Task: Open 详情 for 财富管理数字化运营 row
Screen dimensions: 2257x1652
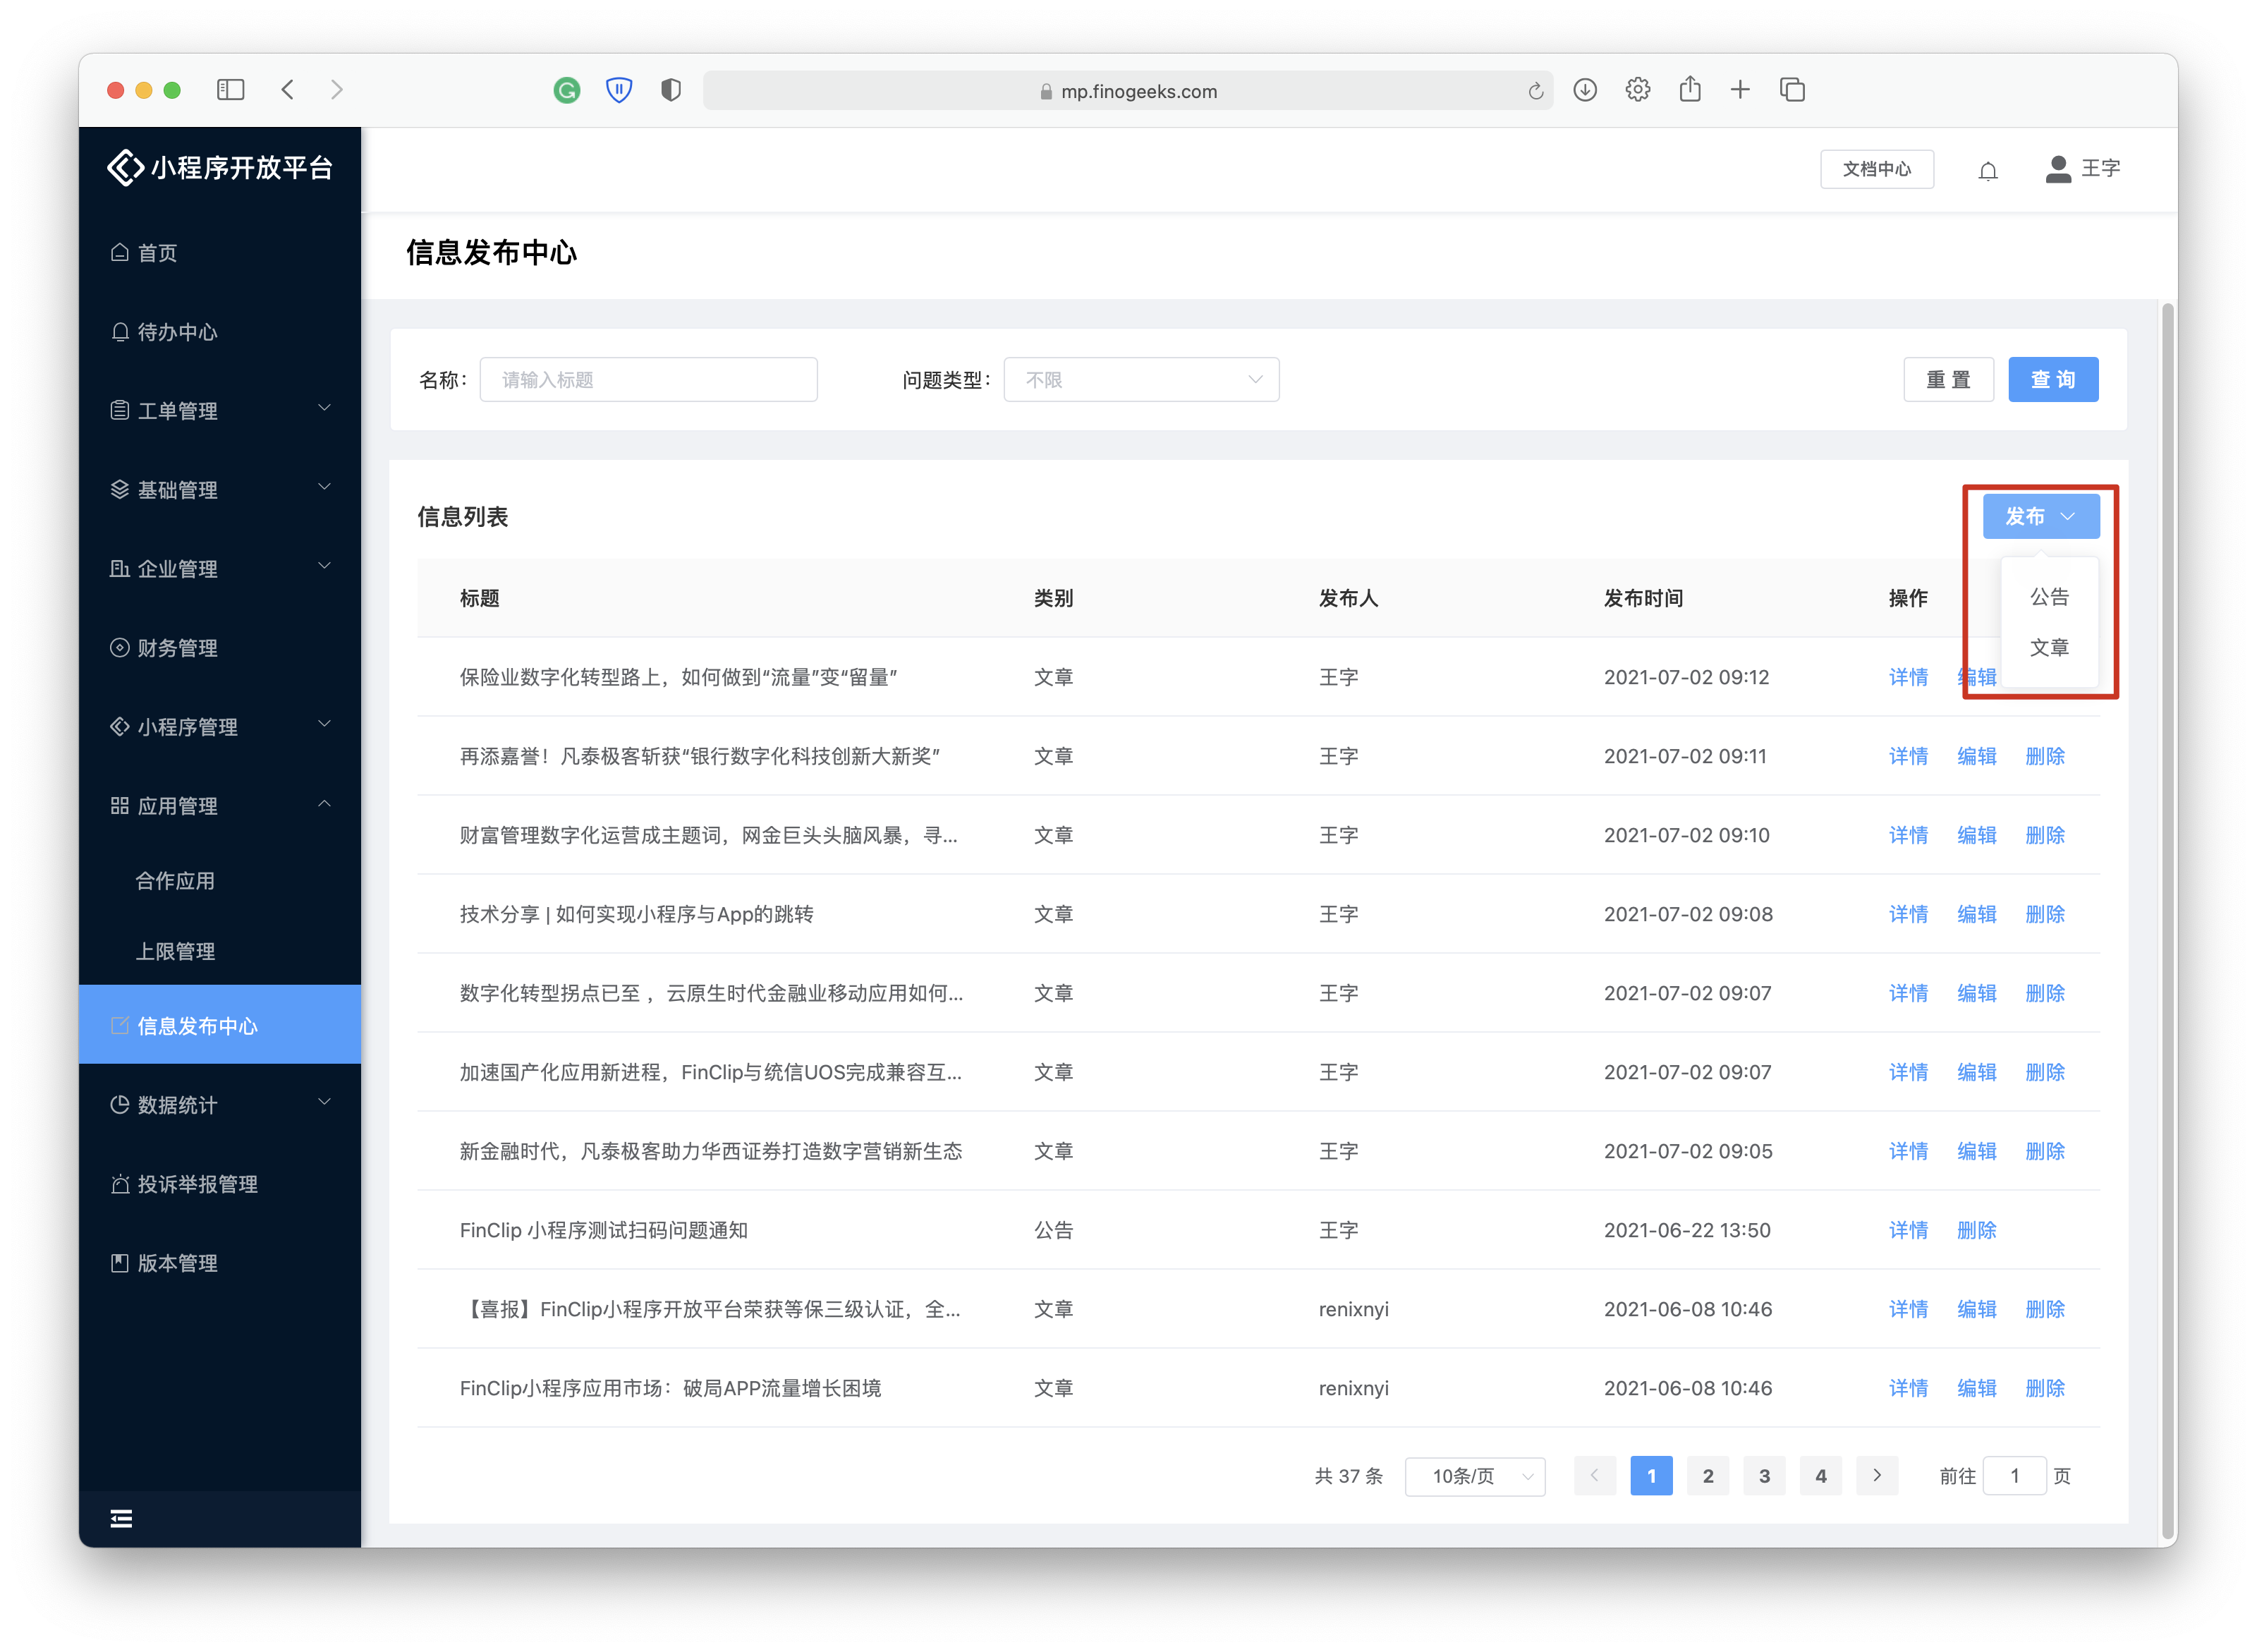Action: coord(1908,835)
